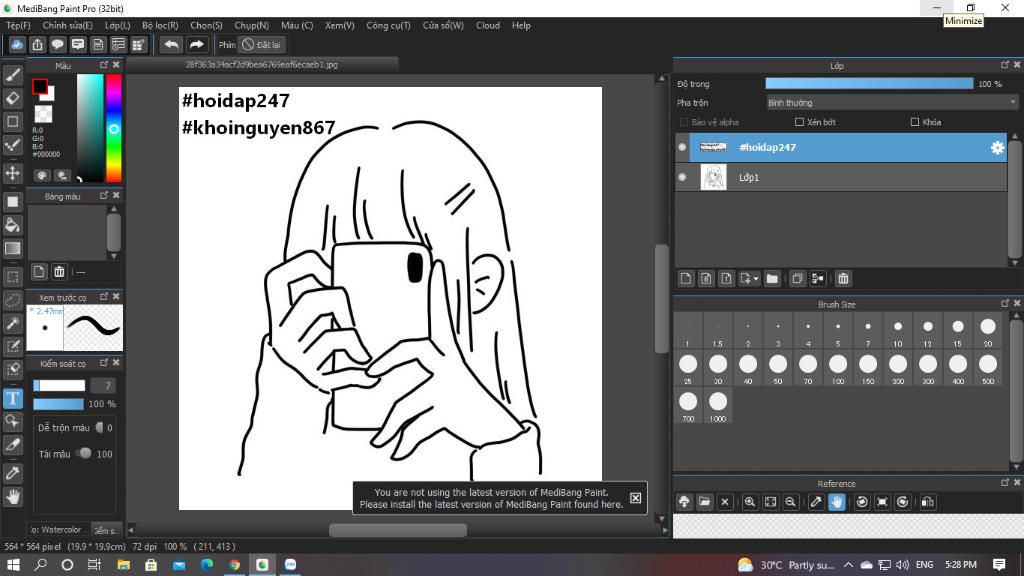Click the share/export toolbar icon

pyautogui.click(x=37, y=44)
